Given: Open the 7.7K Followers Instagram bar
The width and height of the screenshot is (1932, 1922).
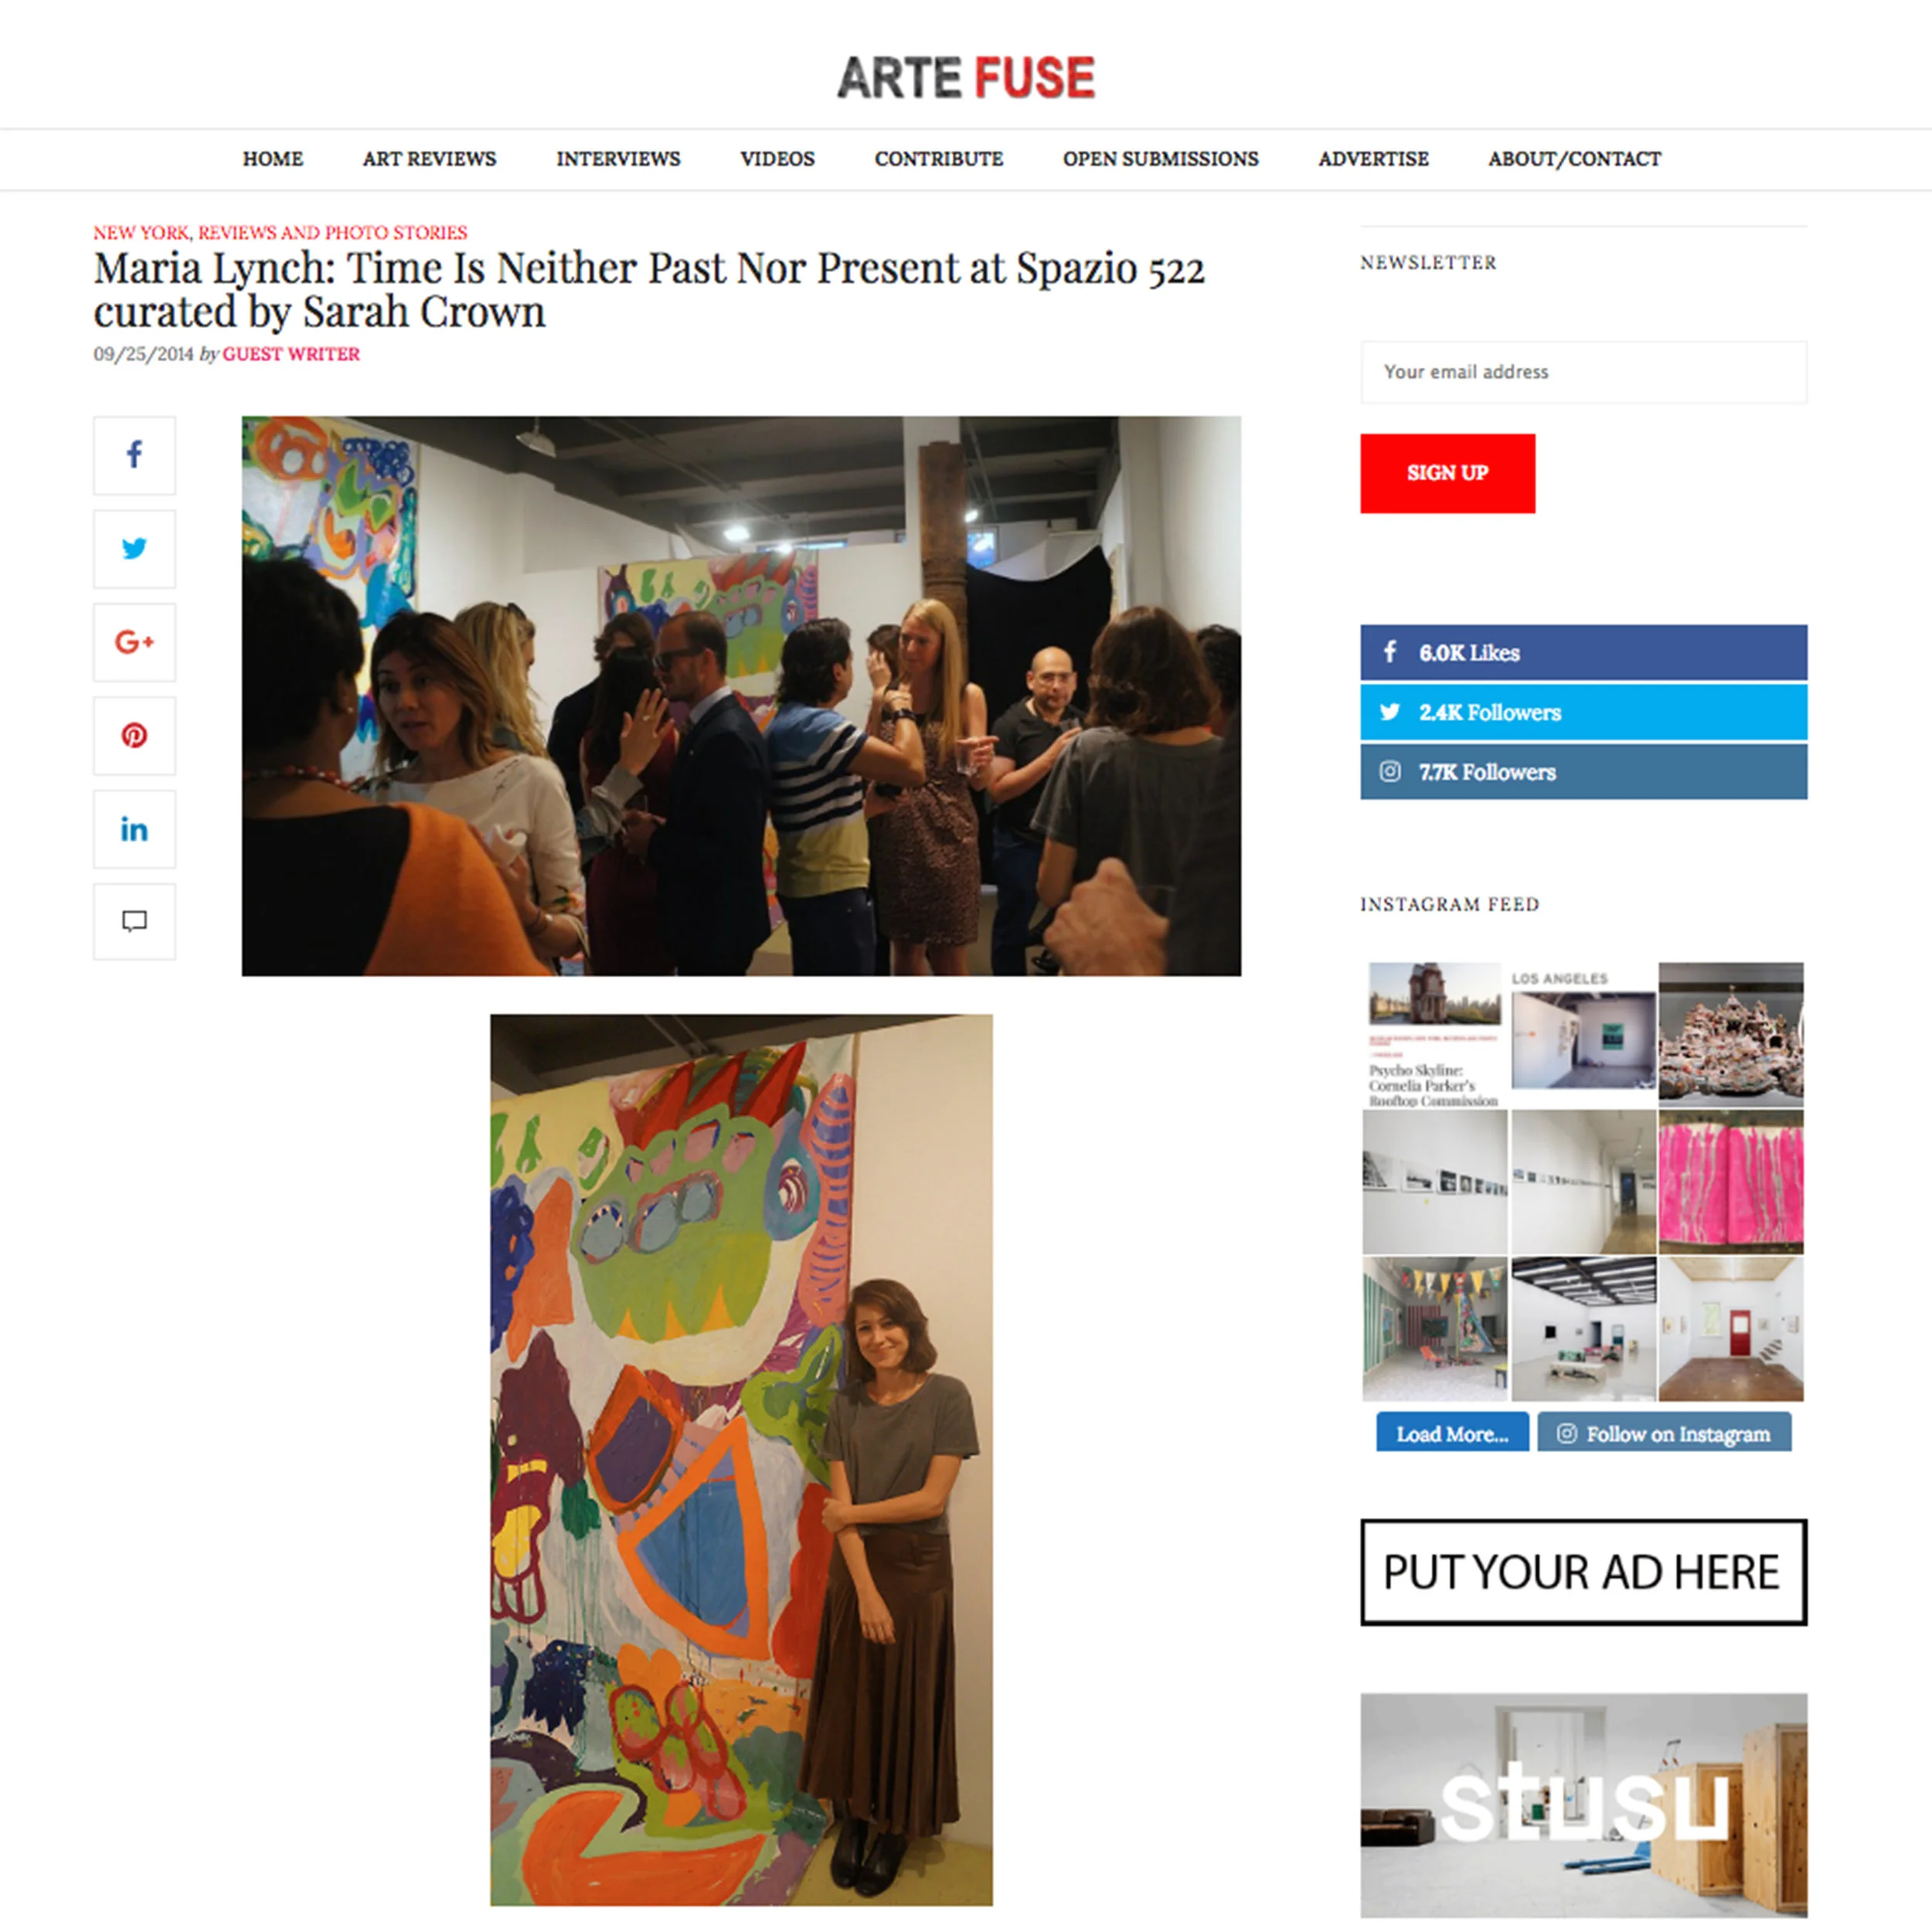Looking at the screenshot, I should (x=1583, y=771).
